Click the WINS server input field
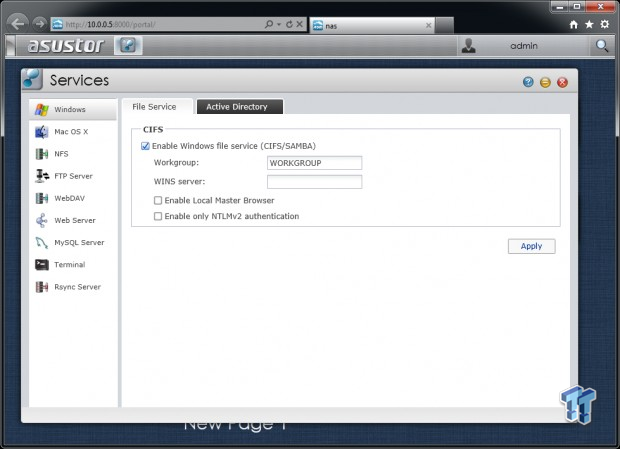620x449 pixels. pyautogui.click(x=314, y=182)
